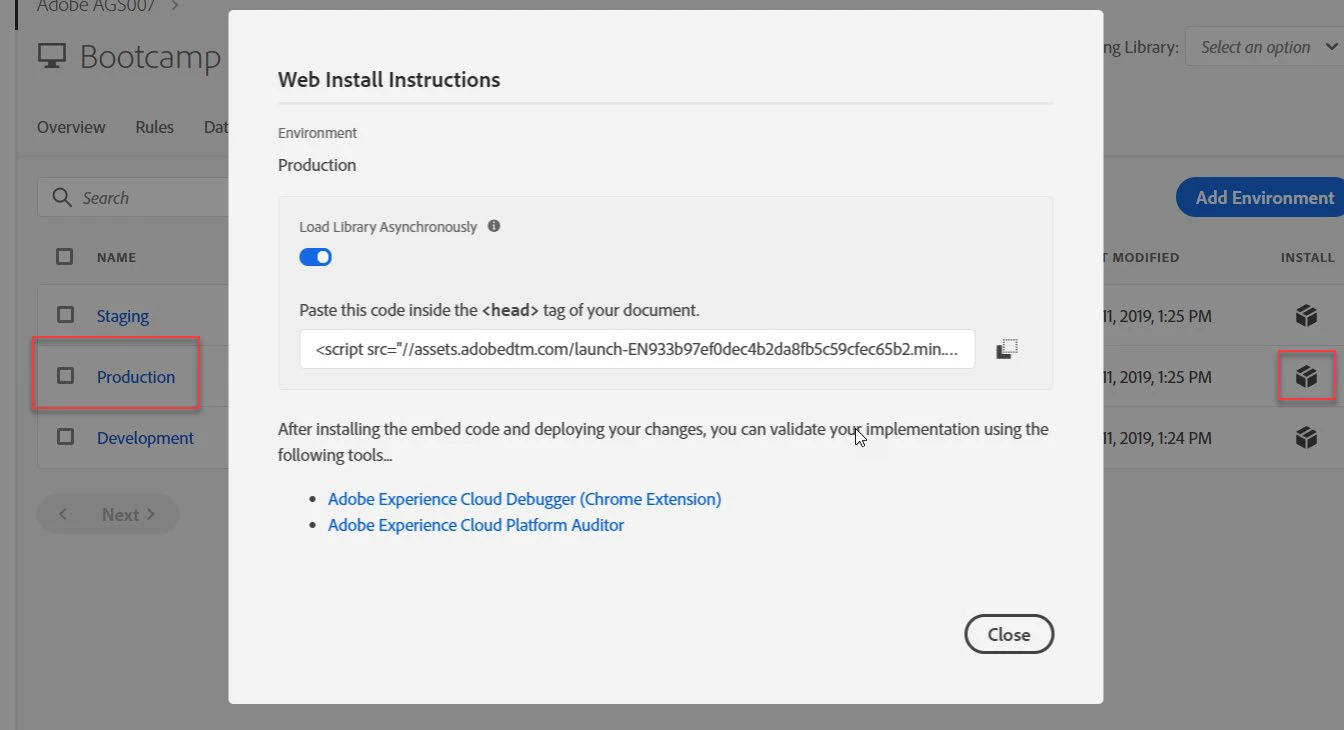Viewport: 1344px width, 730px height.
Task: Copy the embed code to clipboard
Action: pyautogui.click(x=1007, y=349)
